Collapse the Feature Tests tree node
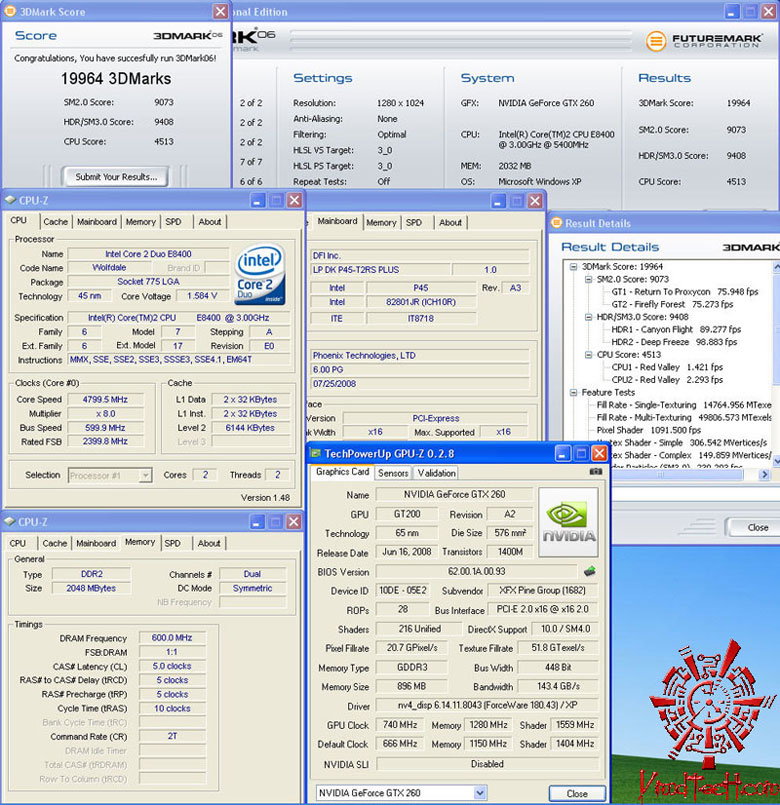 tap(574, 392)
